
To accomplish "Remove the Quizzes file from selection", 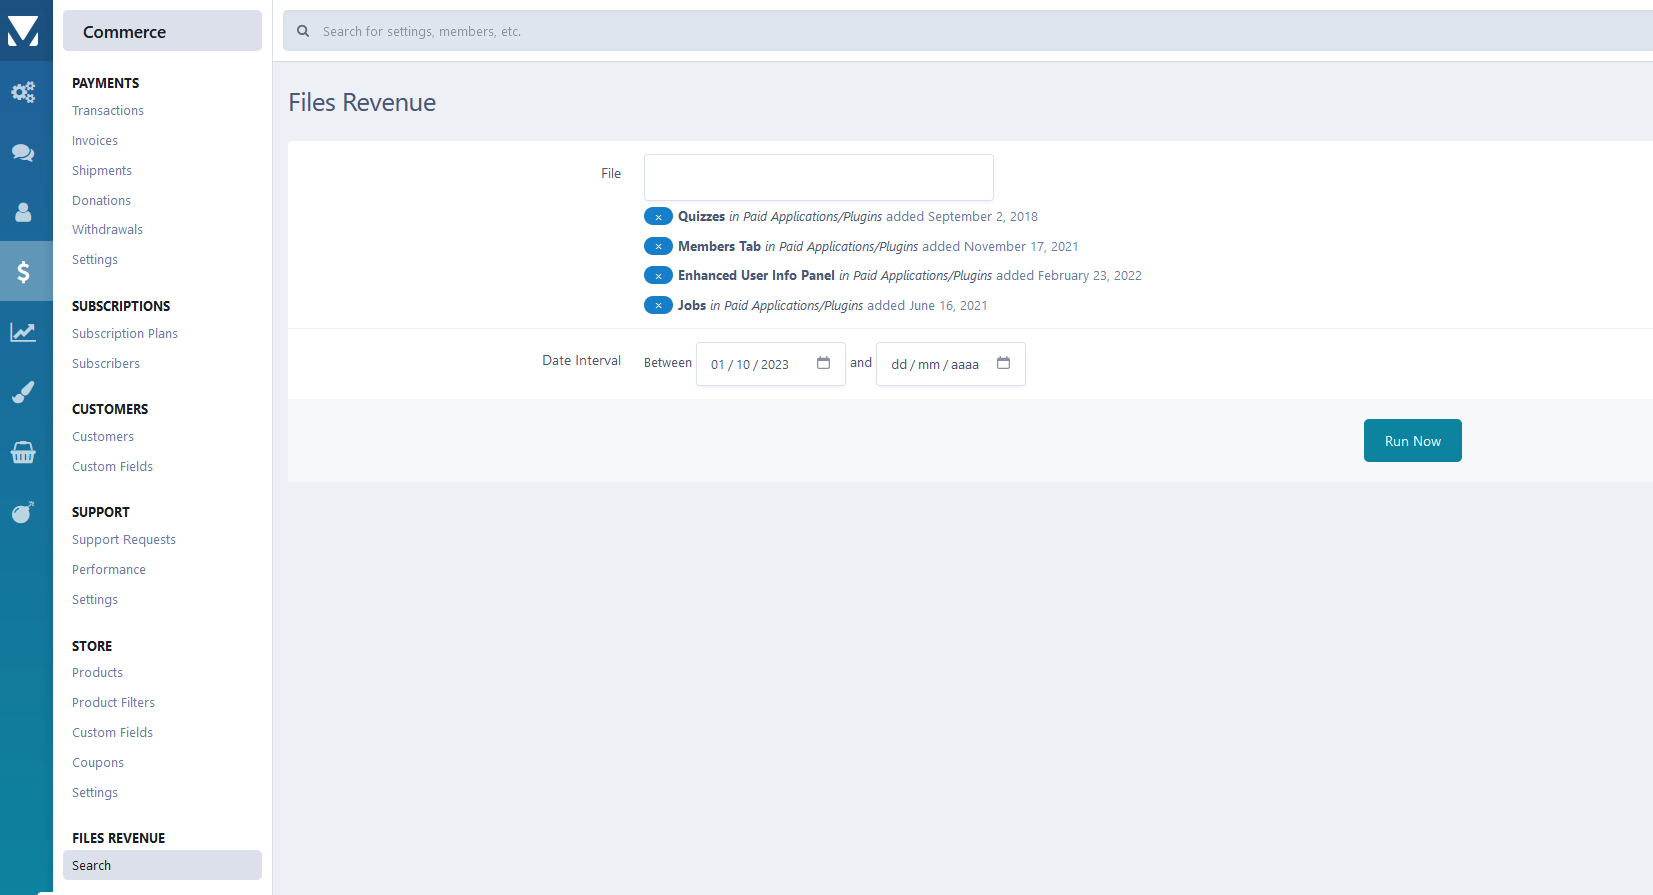I will click(658, 217).
